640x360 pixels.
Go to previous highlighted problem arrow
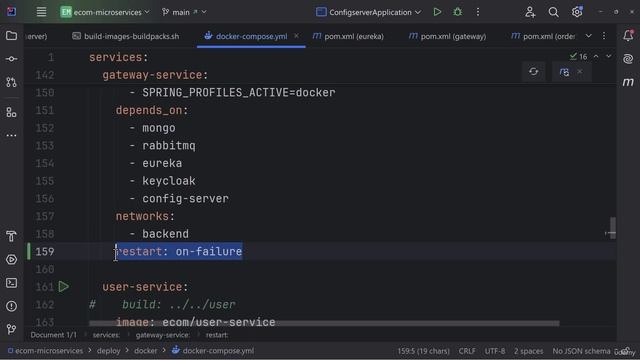(x=596, y=56)
